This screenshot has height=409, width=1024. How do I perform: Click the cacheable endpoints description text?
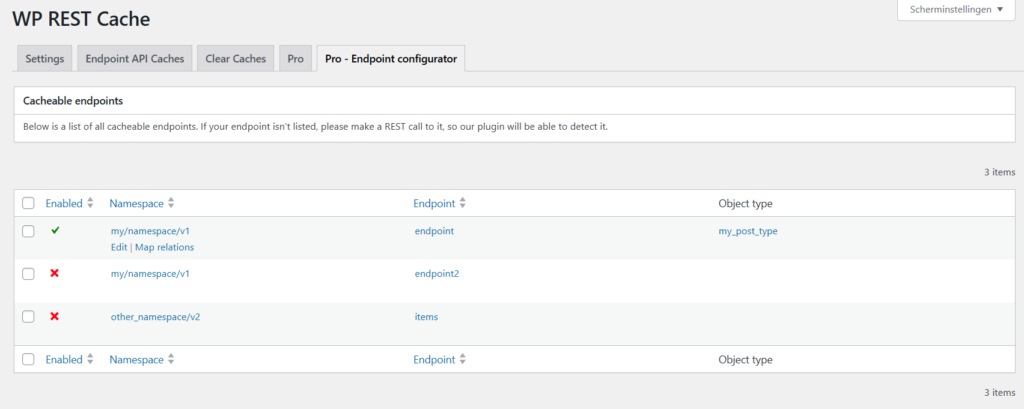(x=315, y=127)
